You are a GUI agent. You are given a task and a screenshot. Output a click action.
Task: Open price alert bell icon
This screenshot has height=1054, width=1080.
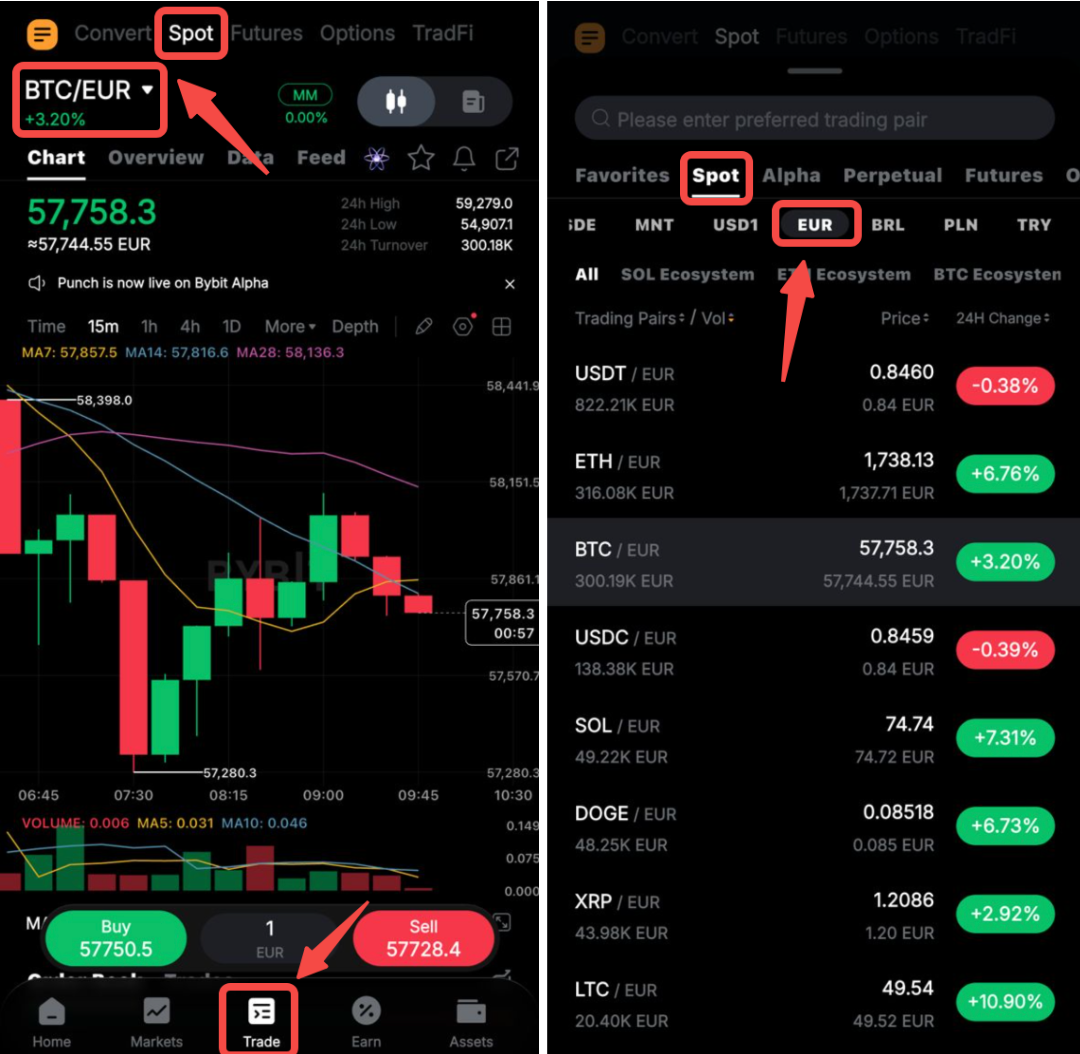pyautogui.click(x=464, y=158)
